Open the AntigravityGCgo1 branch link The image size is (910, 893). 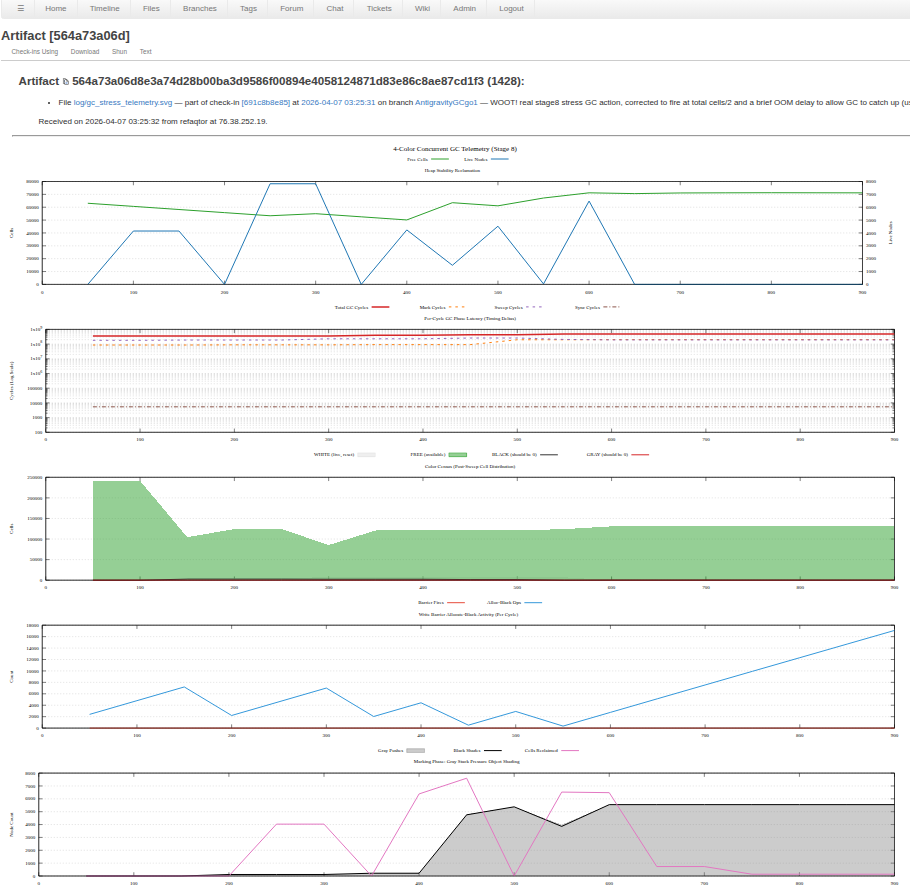[x=446, y=102]
